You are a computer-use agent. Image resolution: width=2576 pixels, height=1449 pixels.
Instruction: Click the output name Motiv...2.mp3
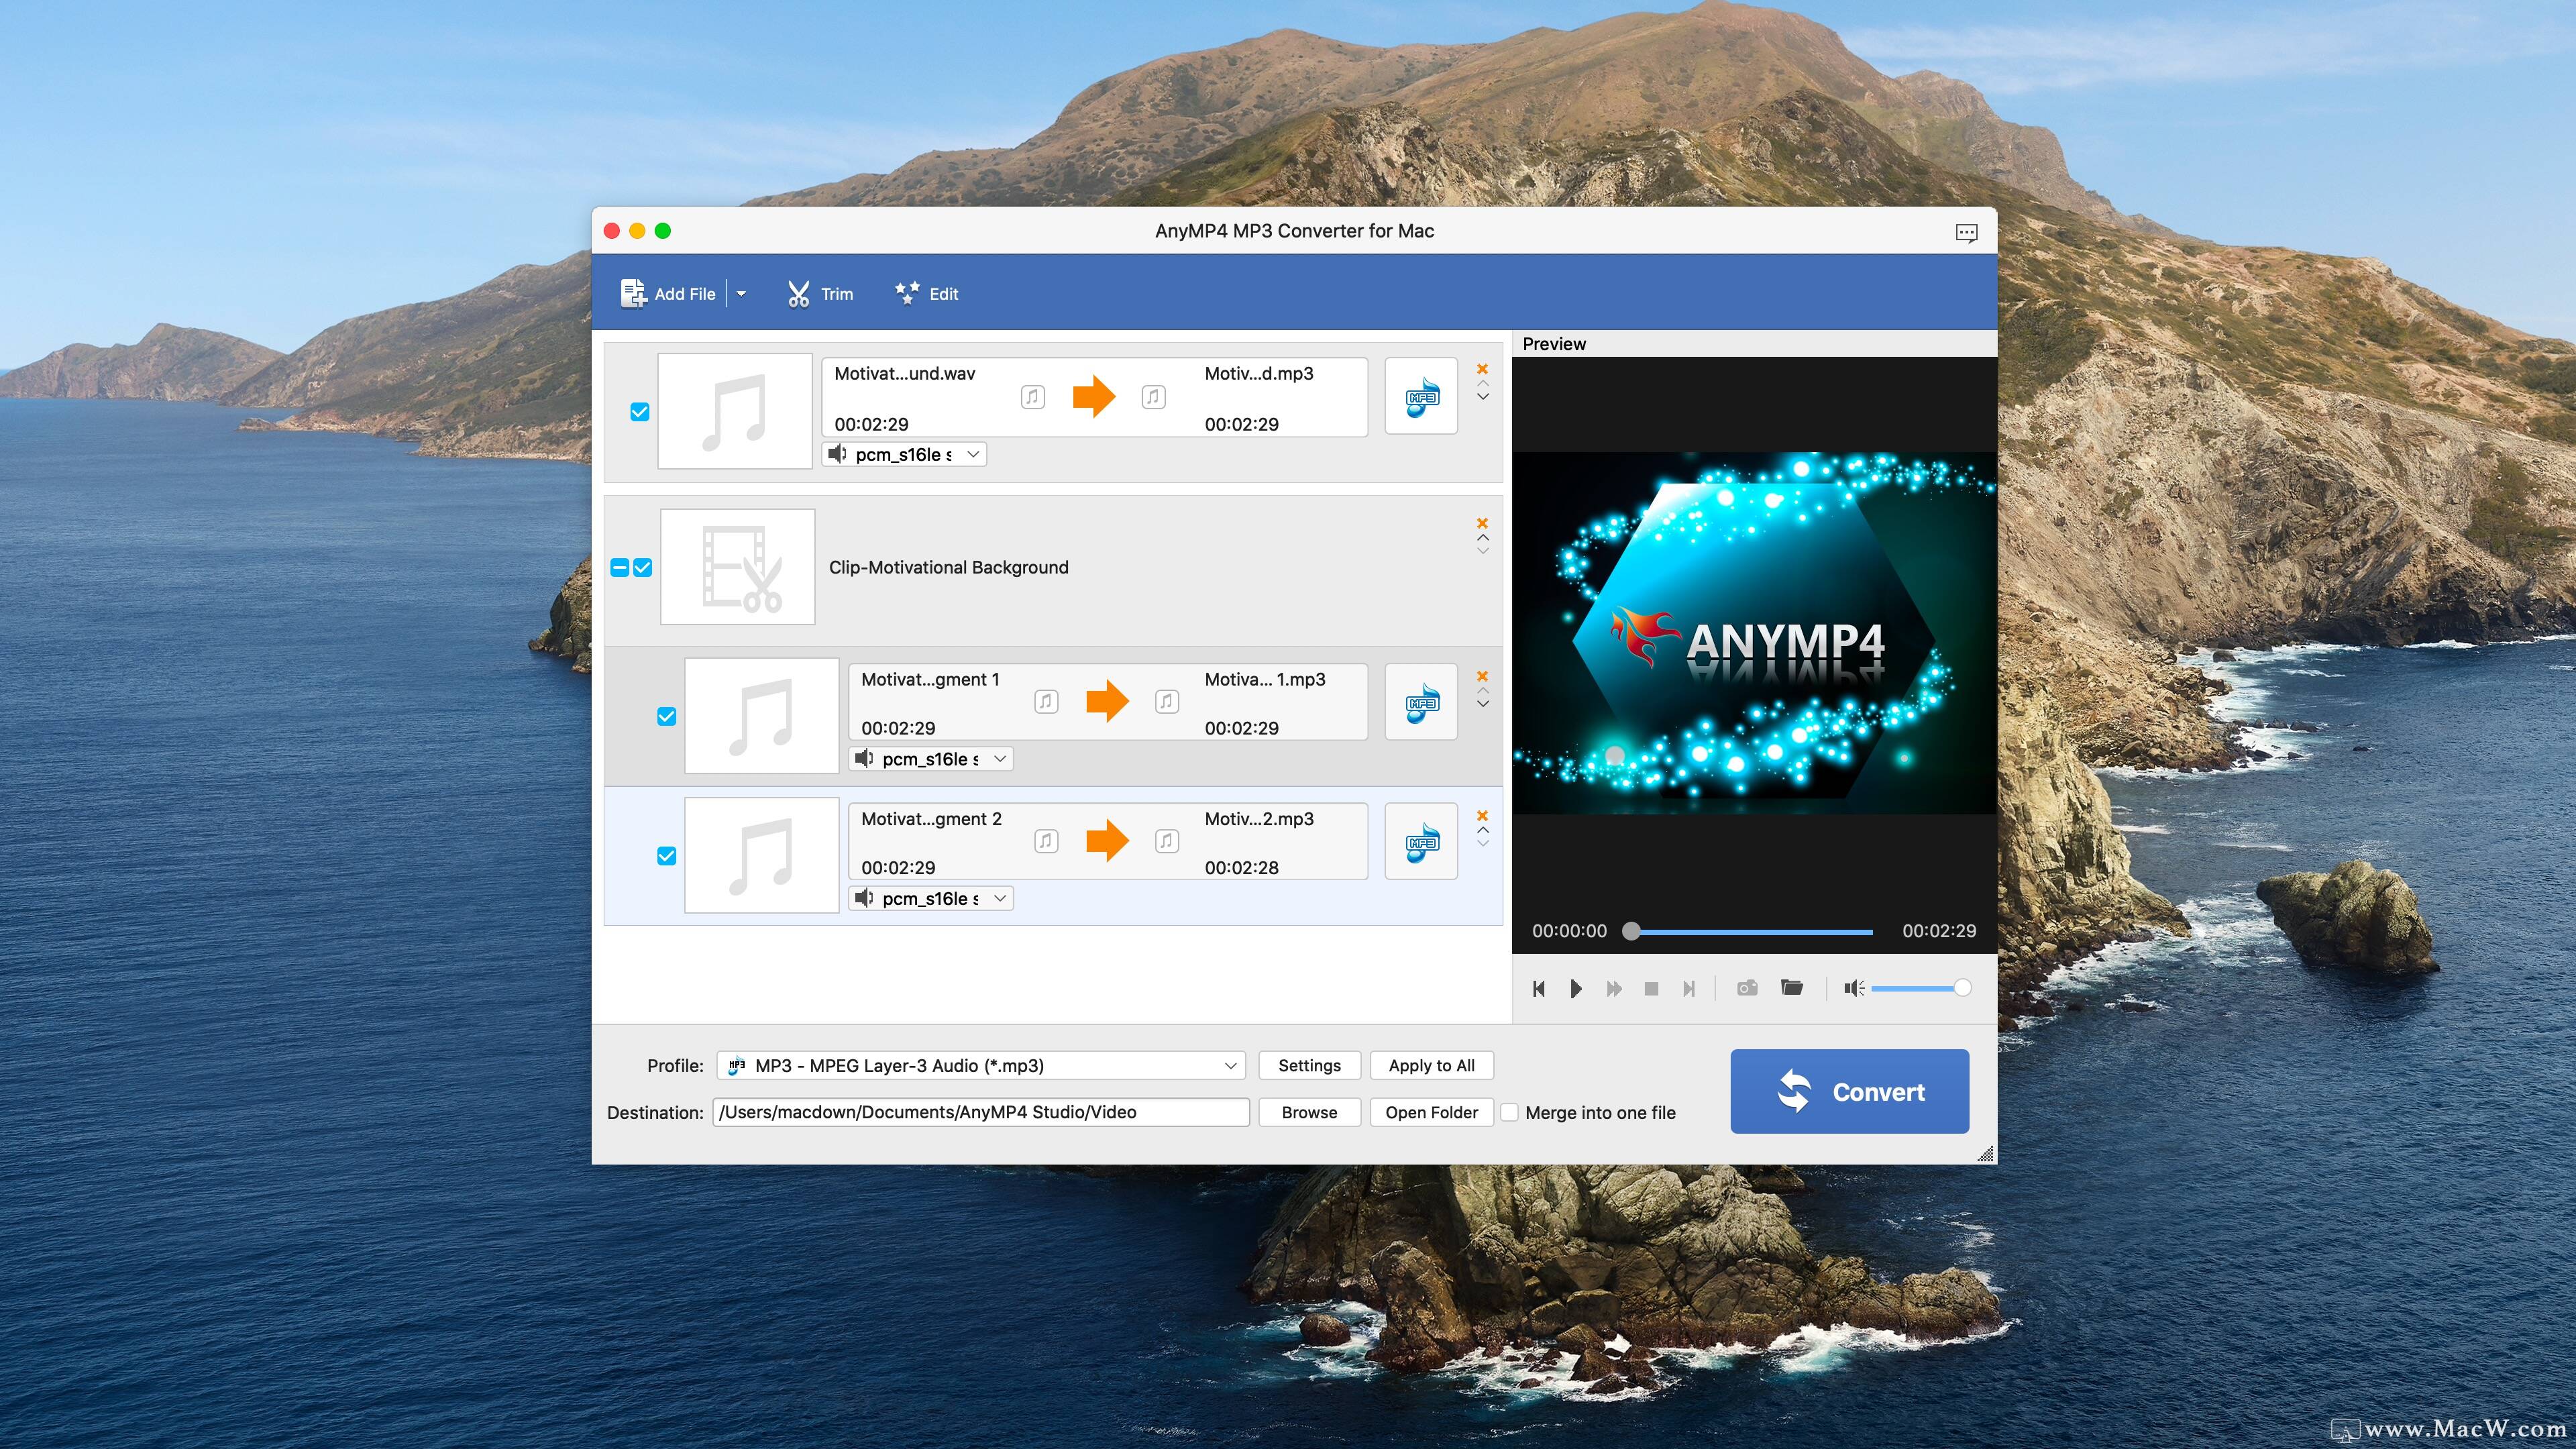pos(1259,819)
